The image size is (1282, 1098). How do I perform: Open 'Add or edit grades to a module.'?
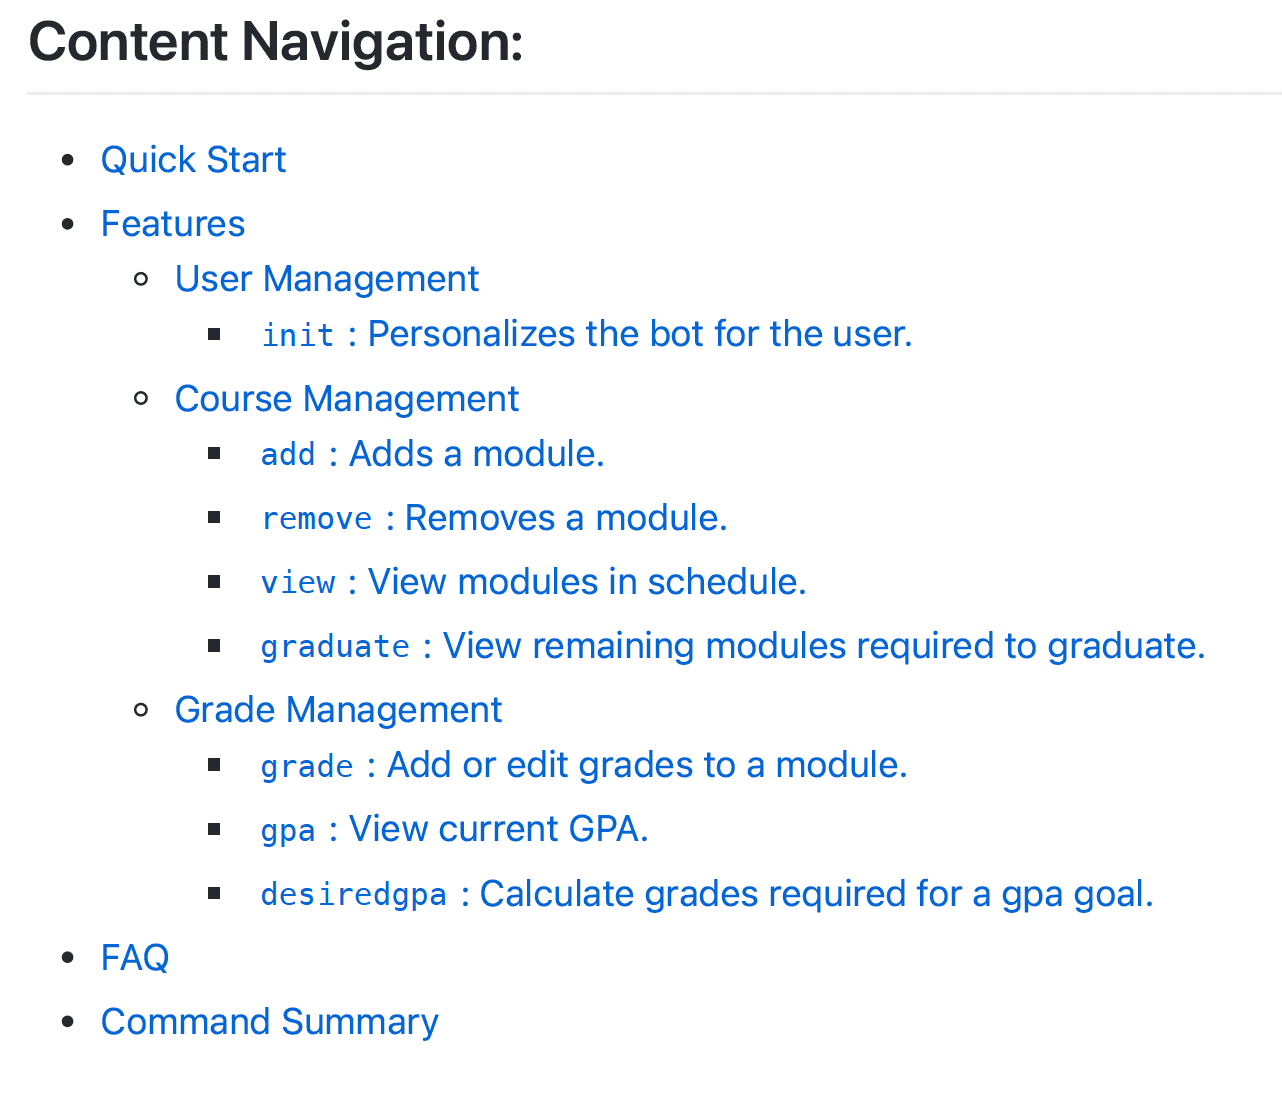point(646,765)
